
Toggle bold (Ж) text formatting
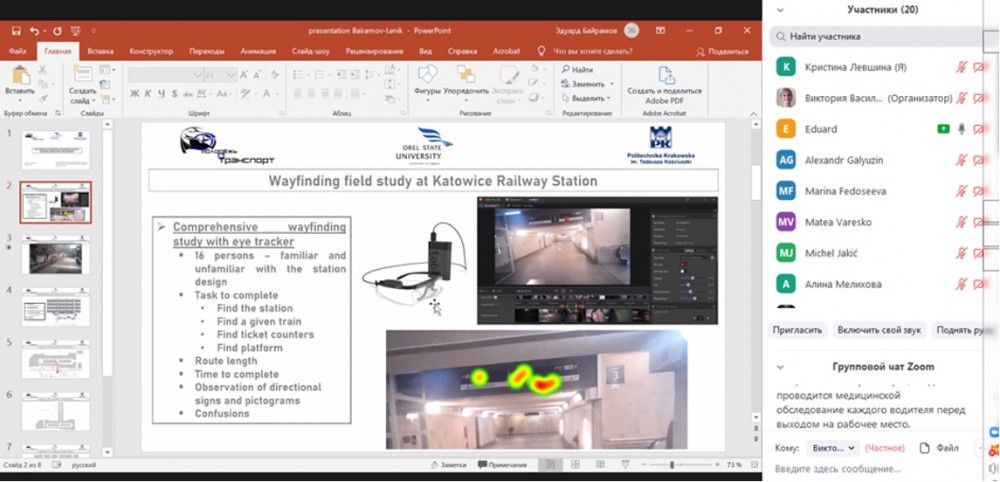point(134,94)
